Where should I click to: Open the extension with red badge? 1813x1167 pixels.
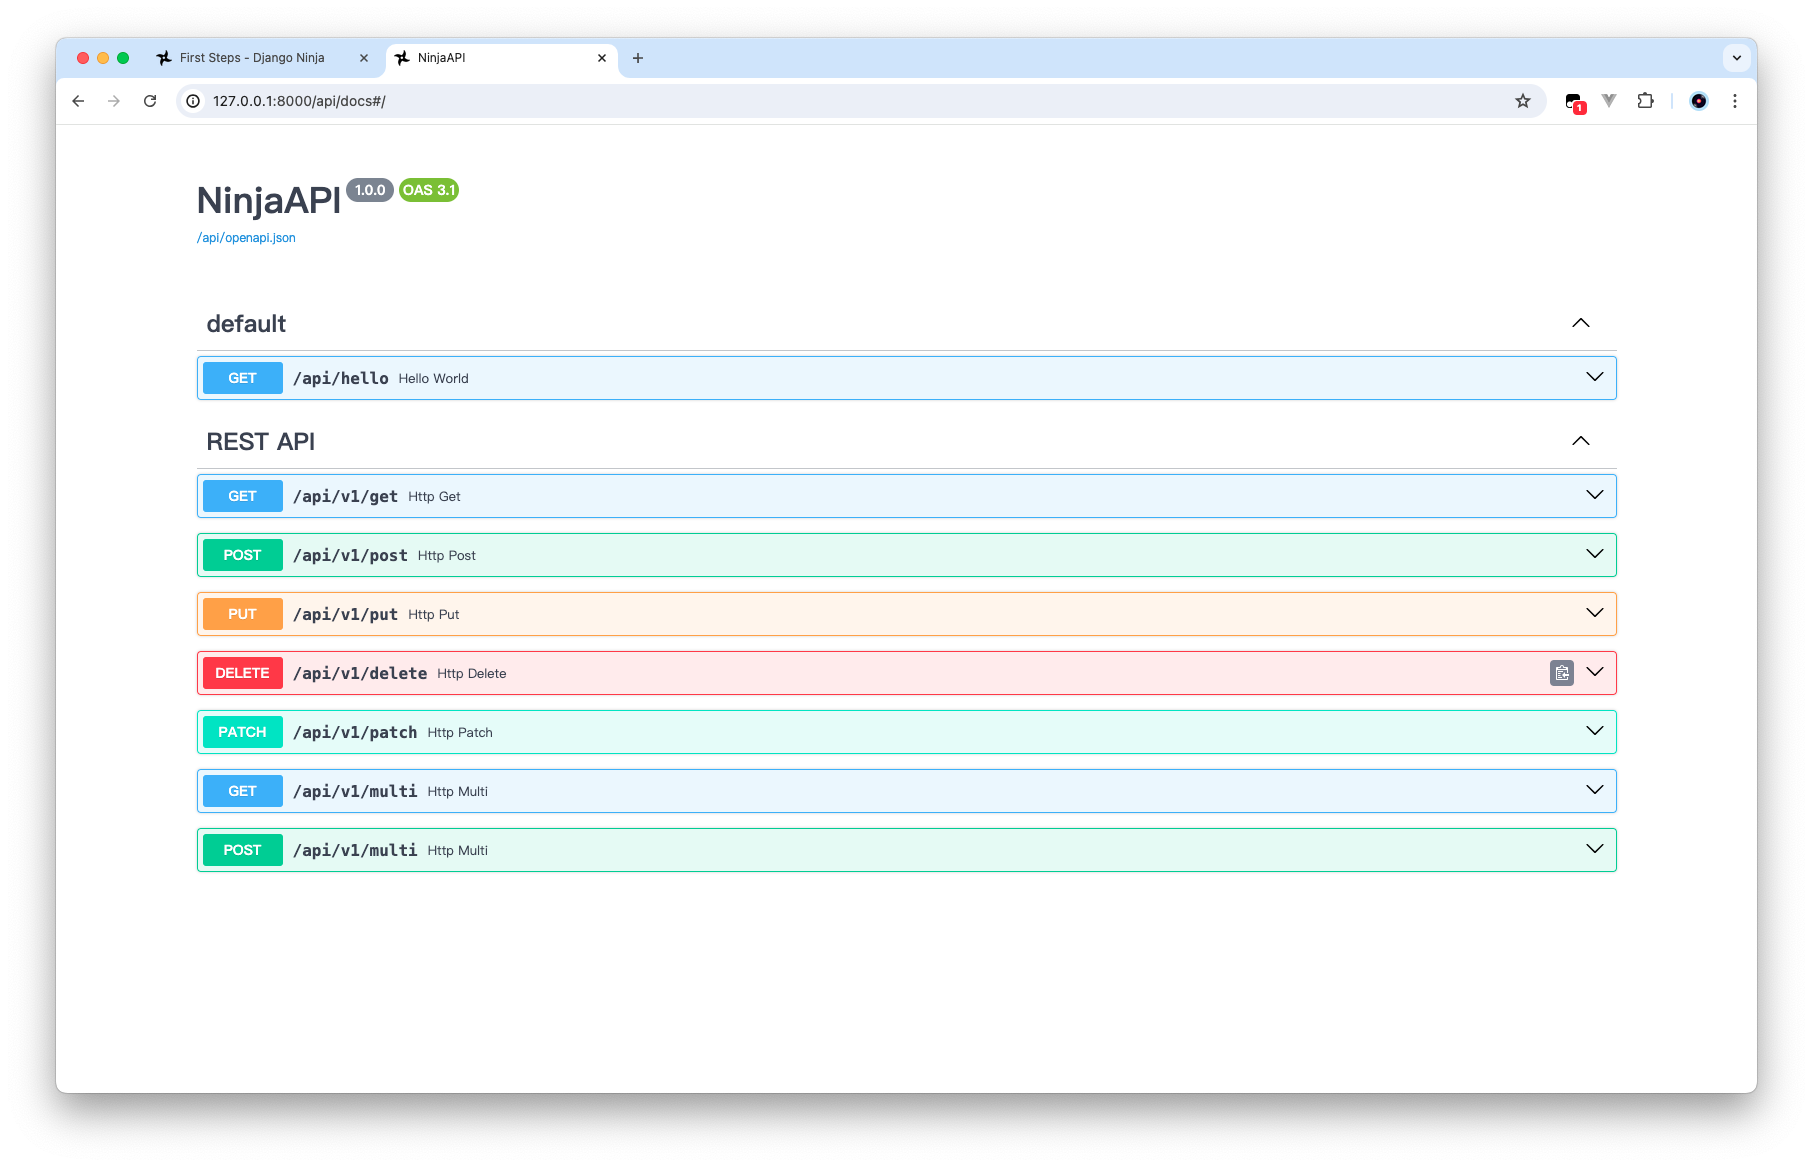[1575, 102]
